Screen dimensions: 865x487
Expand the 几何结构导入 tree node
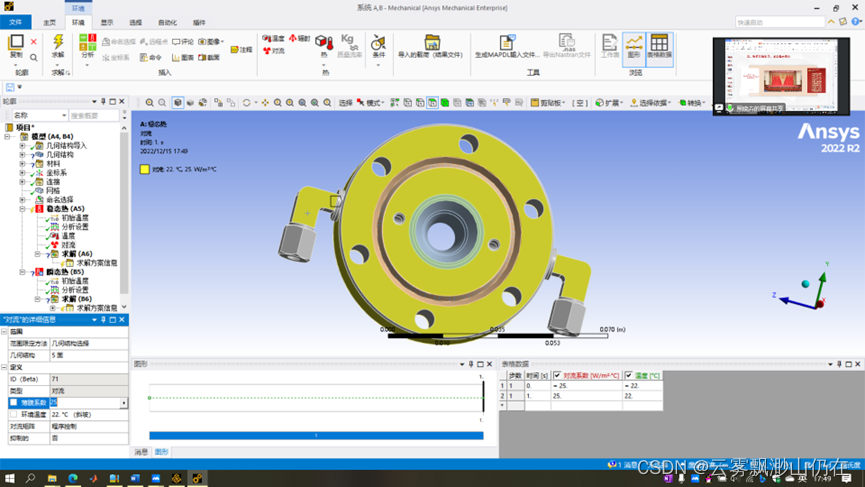(22, 146)
